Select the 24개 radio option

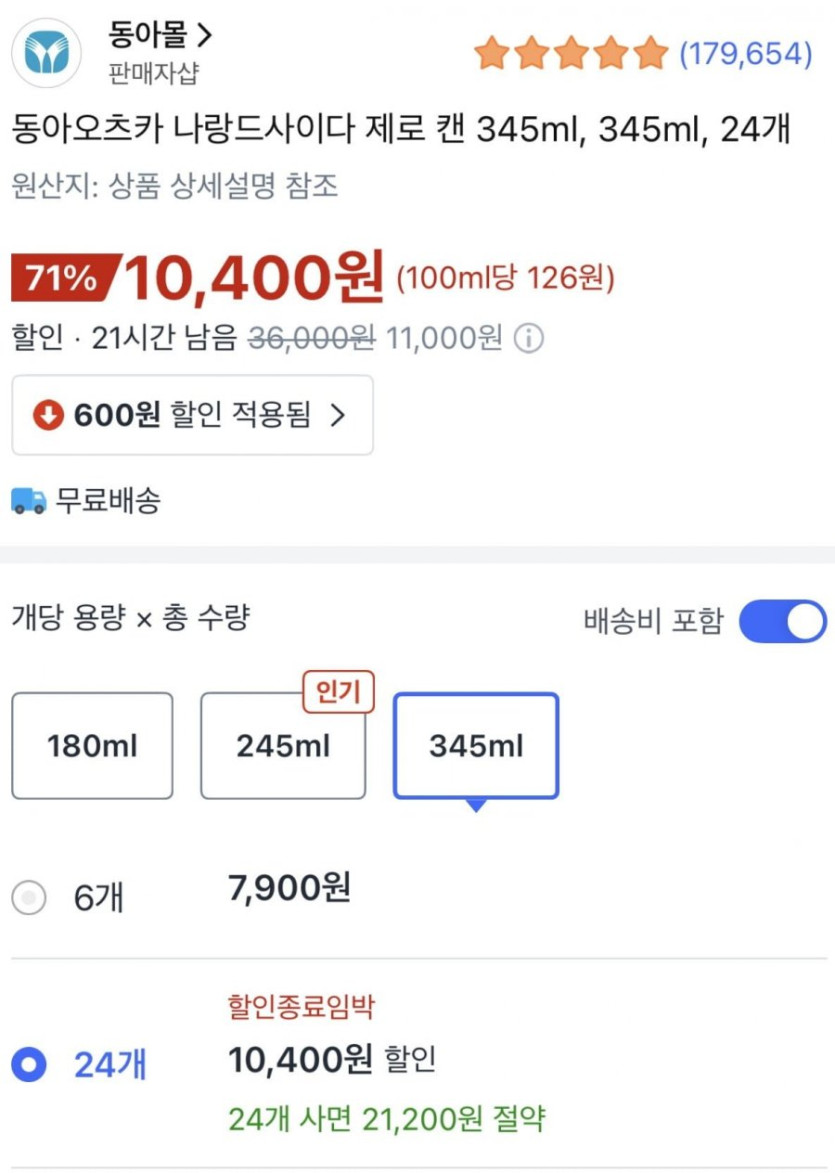(29, 1065)
